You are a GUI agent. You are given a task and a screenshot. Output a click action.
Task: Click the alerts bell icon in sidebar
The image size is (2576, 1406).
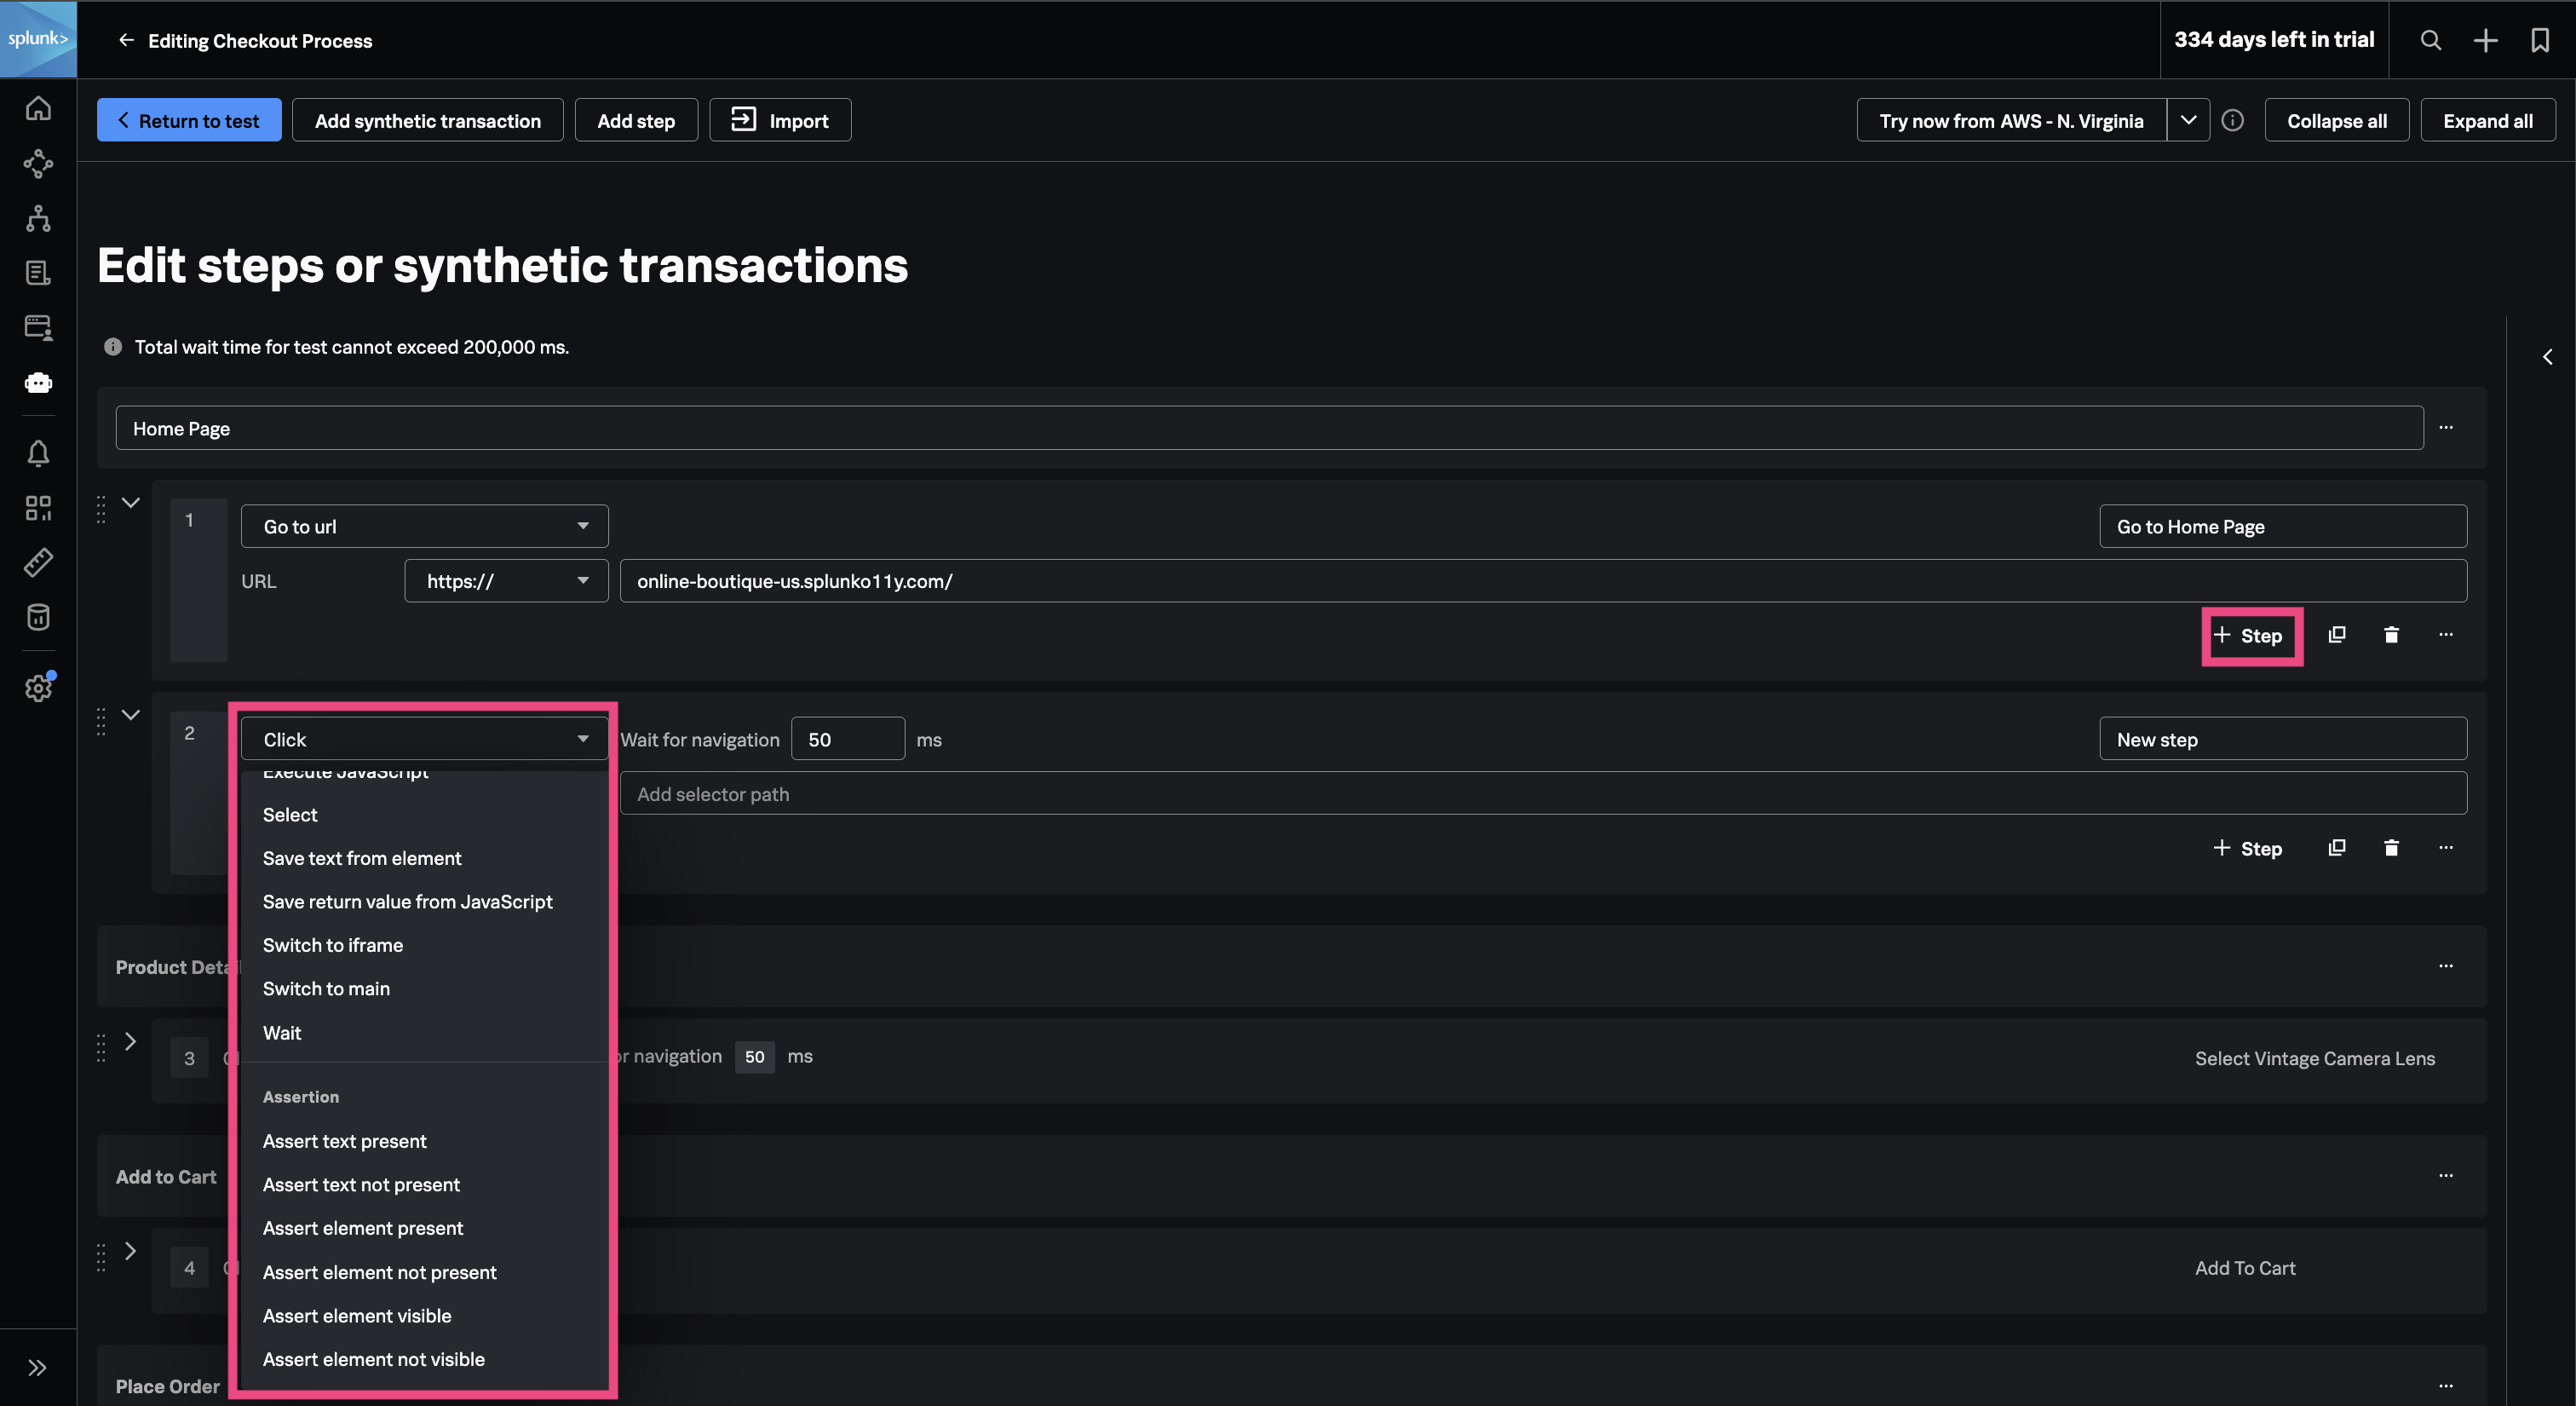pyautogui.click(x=38, y=453)
